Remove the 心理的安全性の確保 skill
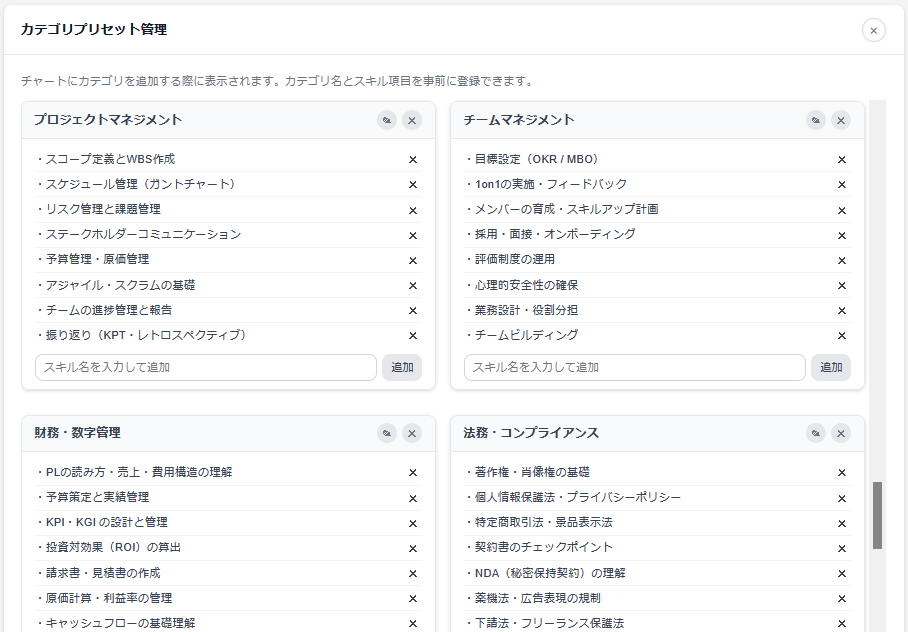The image size is (908, 632). click(x=842, y=286)
